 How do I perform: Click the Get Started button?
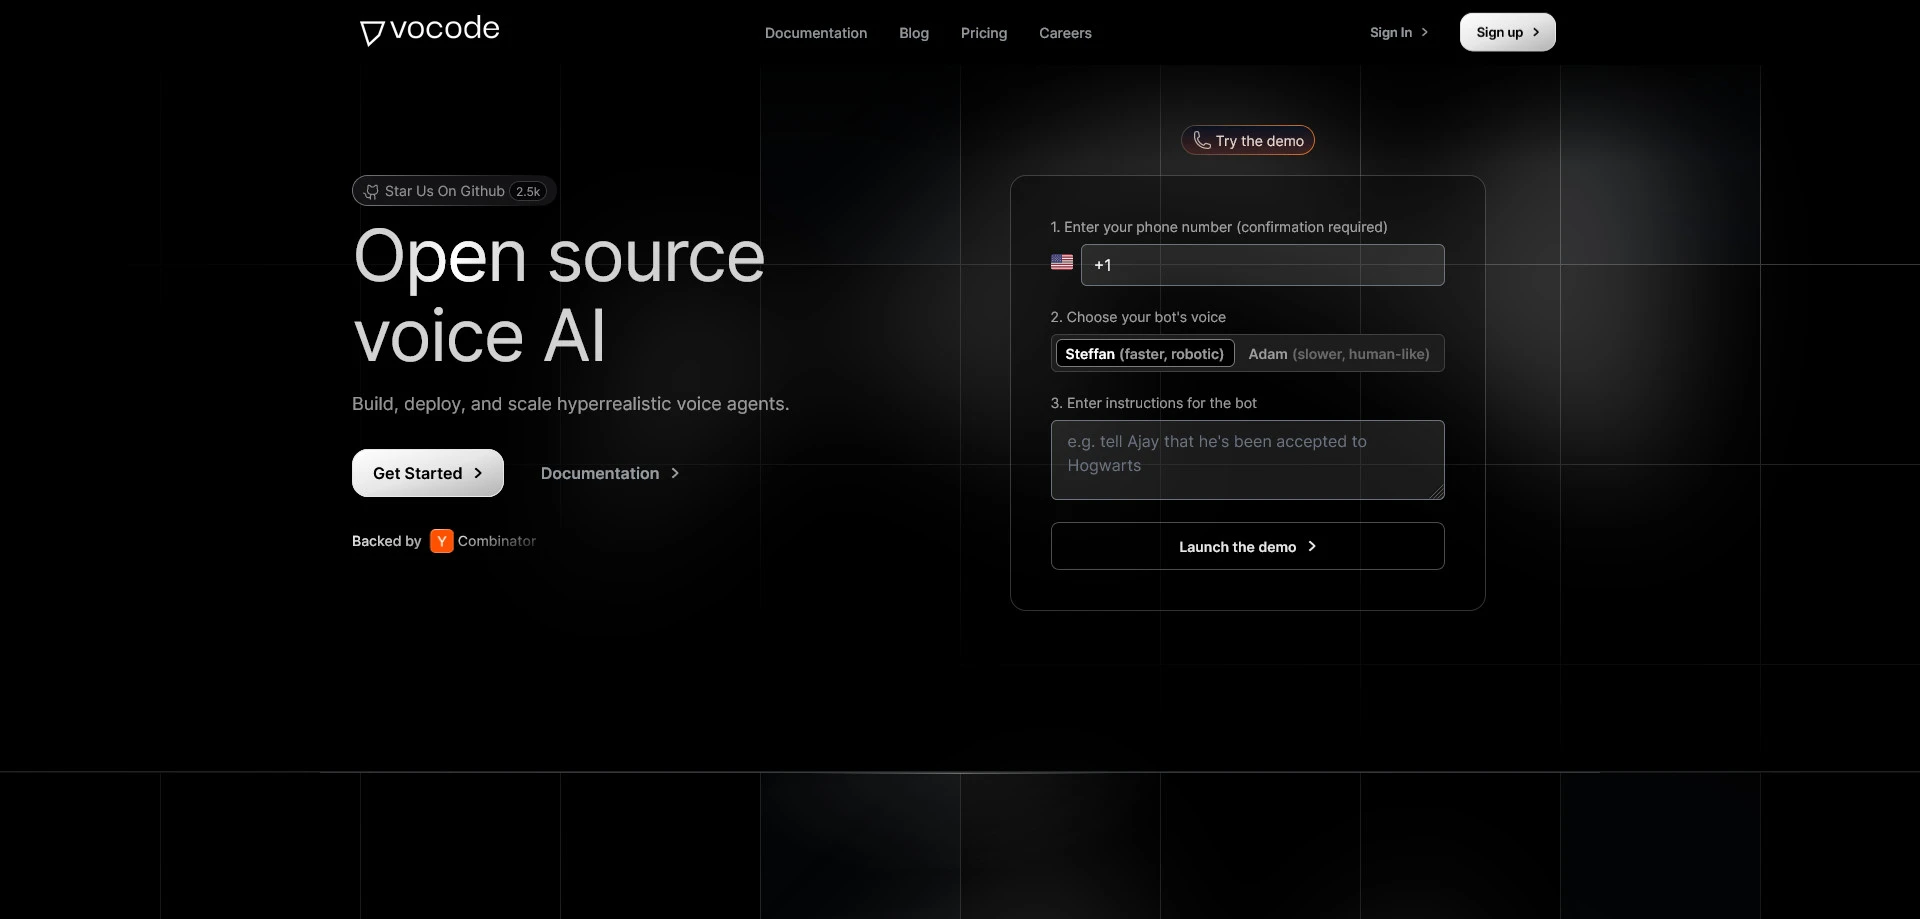[x=428, y=473]
